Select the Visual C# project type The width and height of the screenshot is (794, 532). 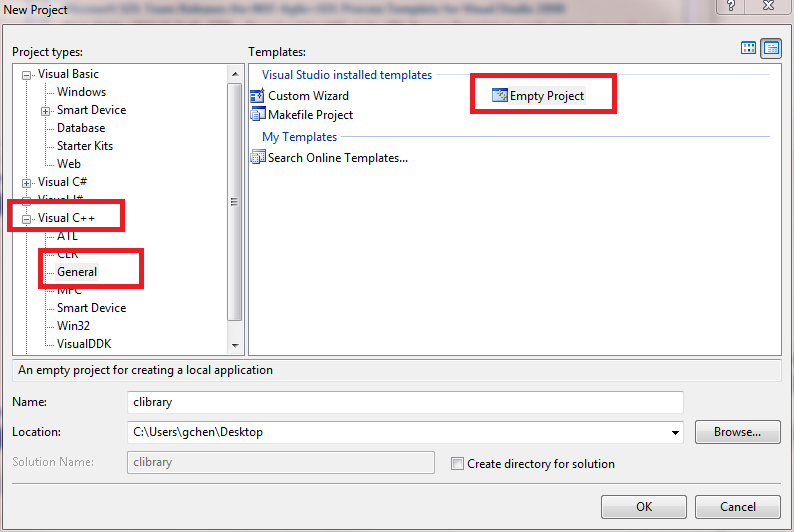pos(62,182)
